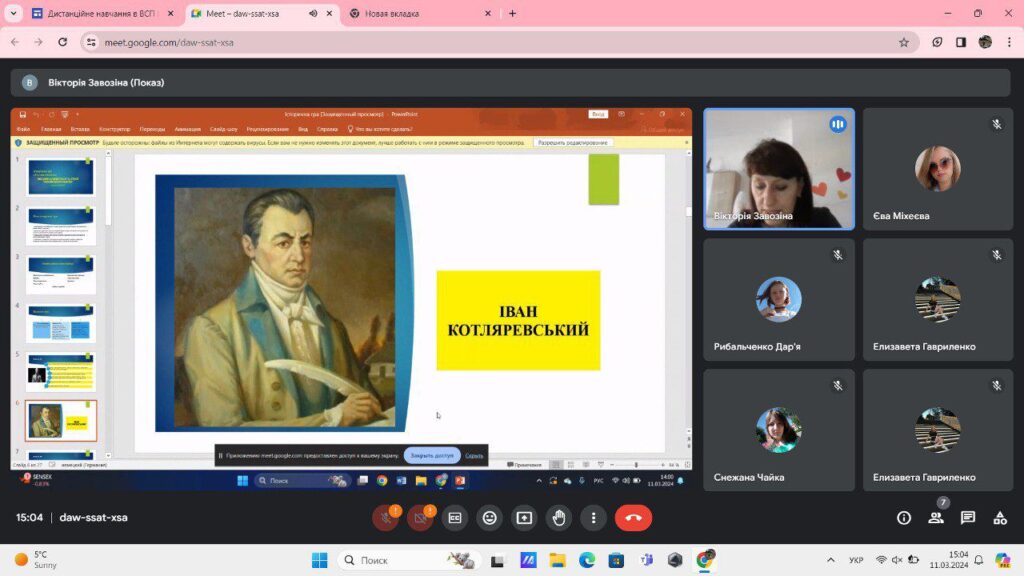This screenshot has width=1024, height=576.
Task: Open the in-call chat panel
Action: [968, 518]
